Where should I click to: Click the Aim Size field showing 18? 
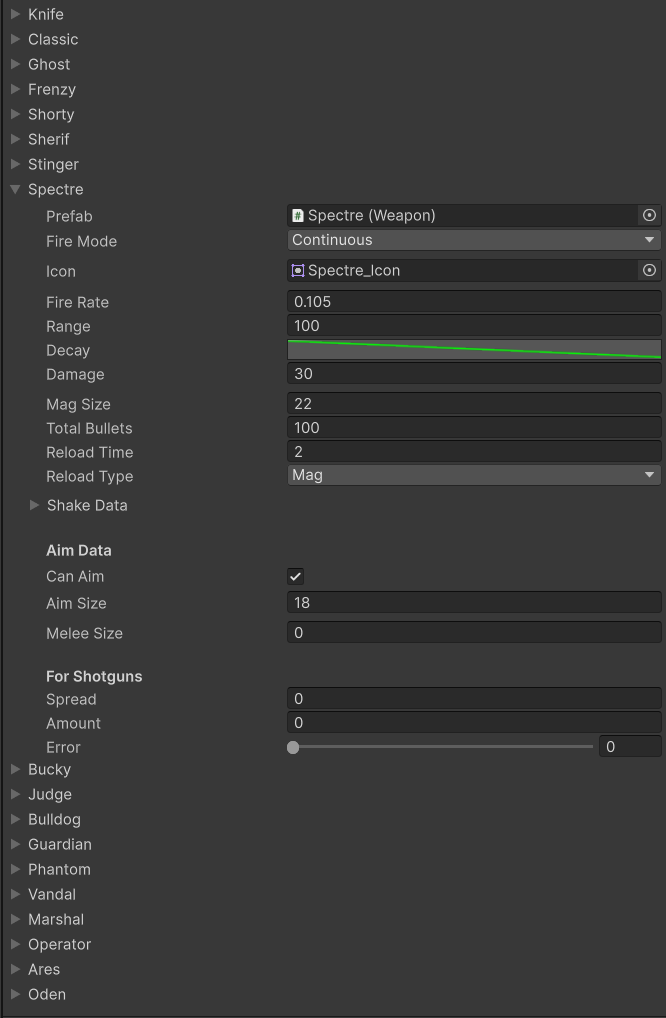click(475, 602)
